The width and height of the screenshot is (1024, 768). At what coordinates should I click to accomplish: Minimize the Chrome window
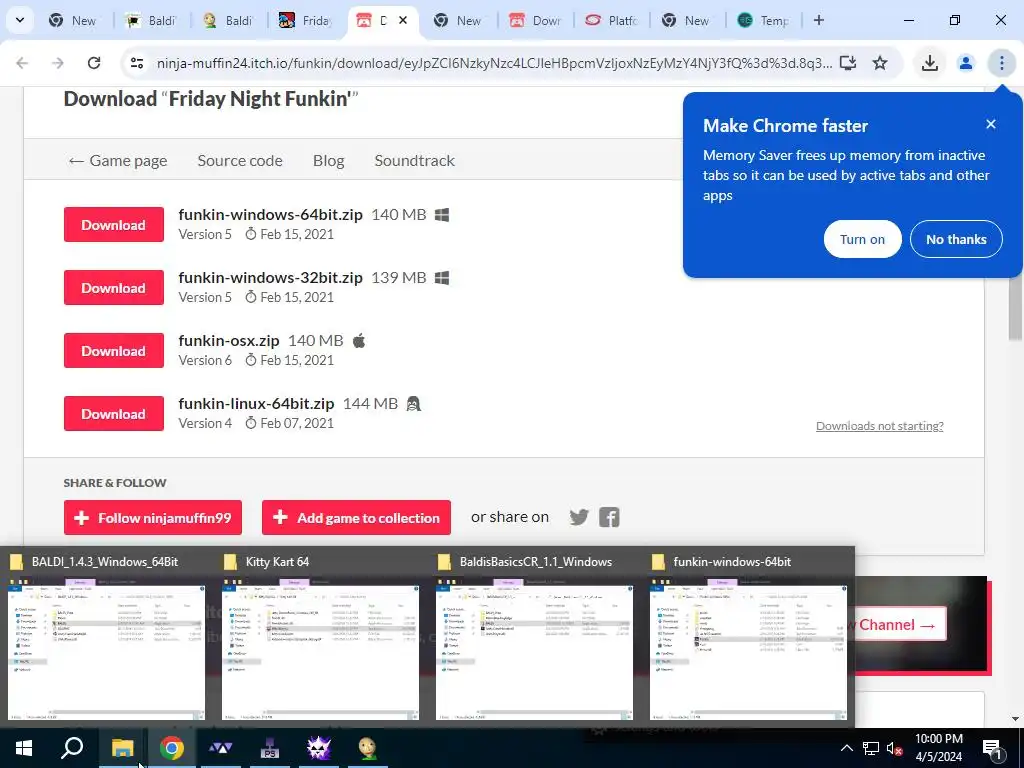click(x=908, y=20)
